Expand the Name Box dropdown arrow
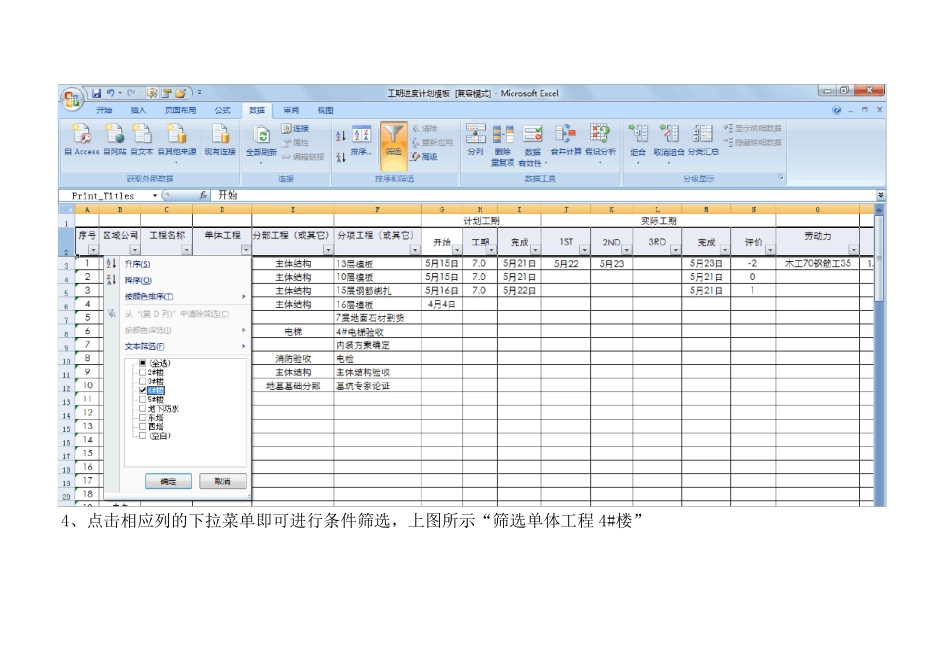Screen dimensions: 950x672 tap(155, 196)
